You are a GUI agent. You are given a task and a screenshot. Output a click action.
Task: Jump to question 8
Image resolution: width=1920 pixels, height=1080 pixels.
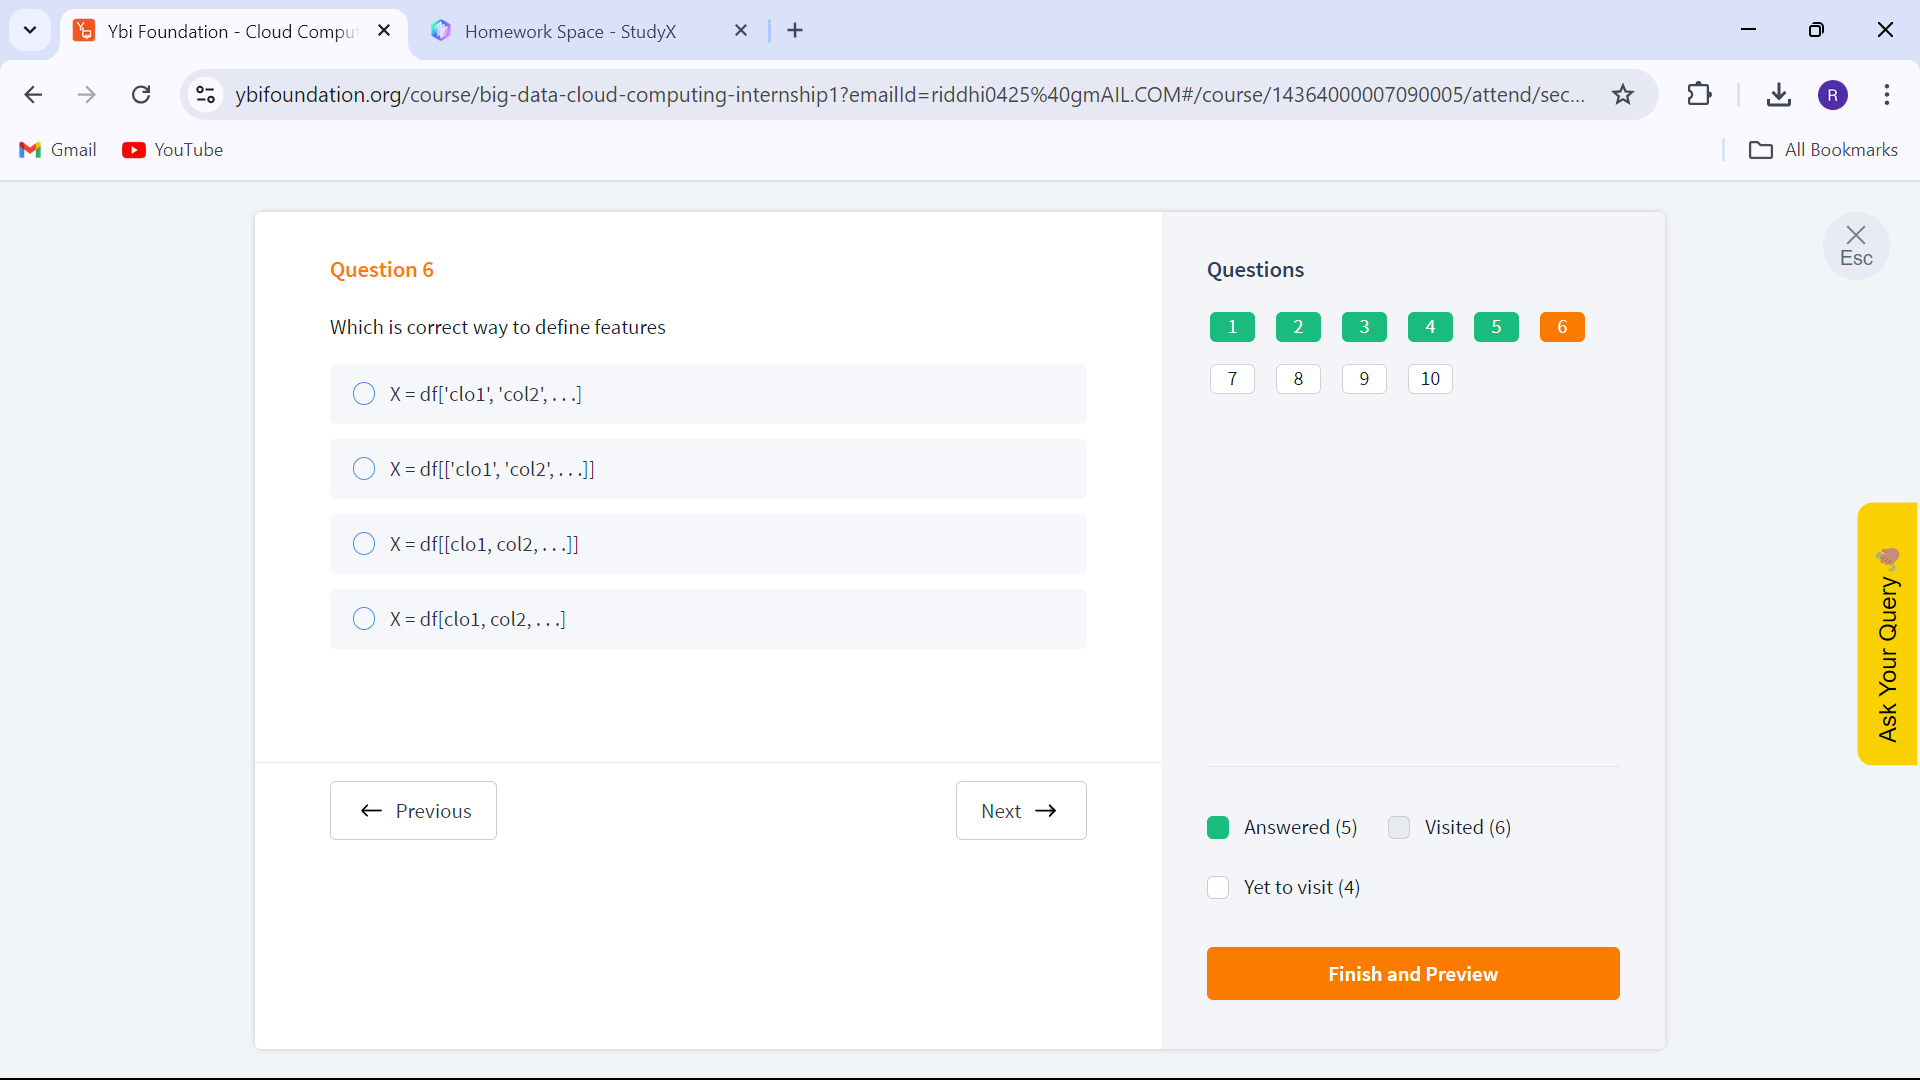pos(1298,379)
